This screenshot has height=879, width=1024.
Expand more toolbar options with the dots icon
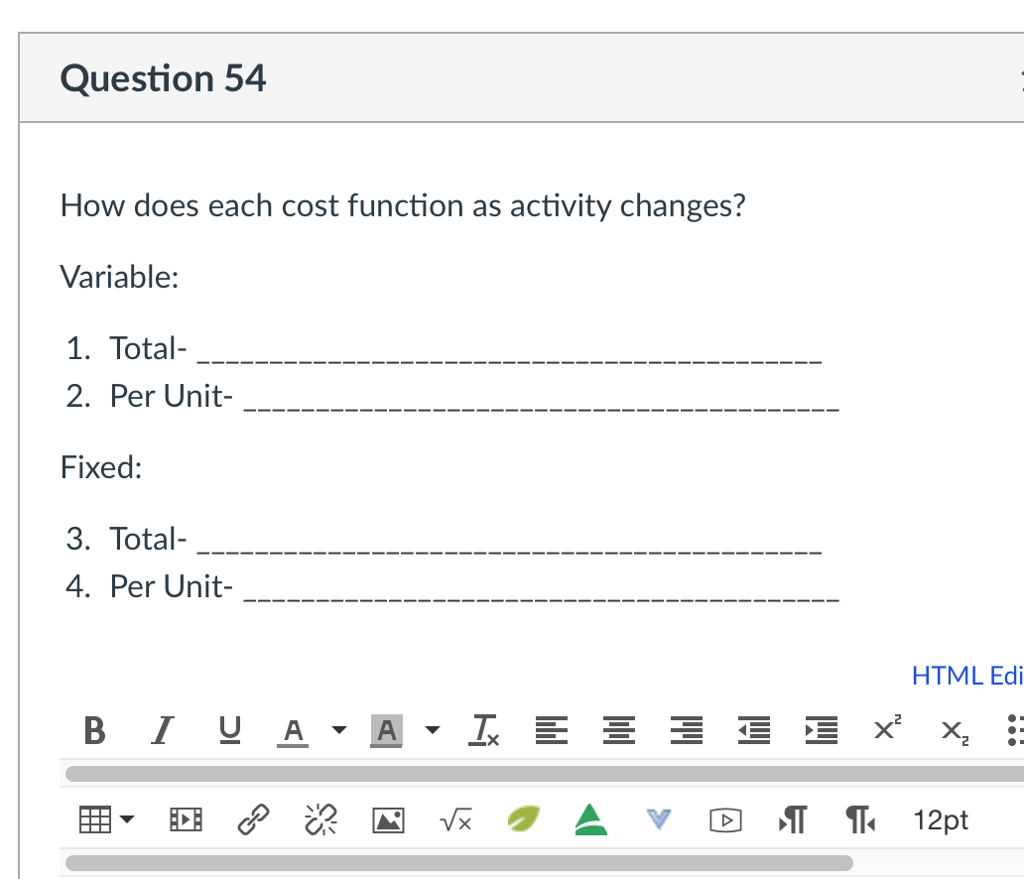click(x=1015, y=731)
